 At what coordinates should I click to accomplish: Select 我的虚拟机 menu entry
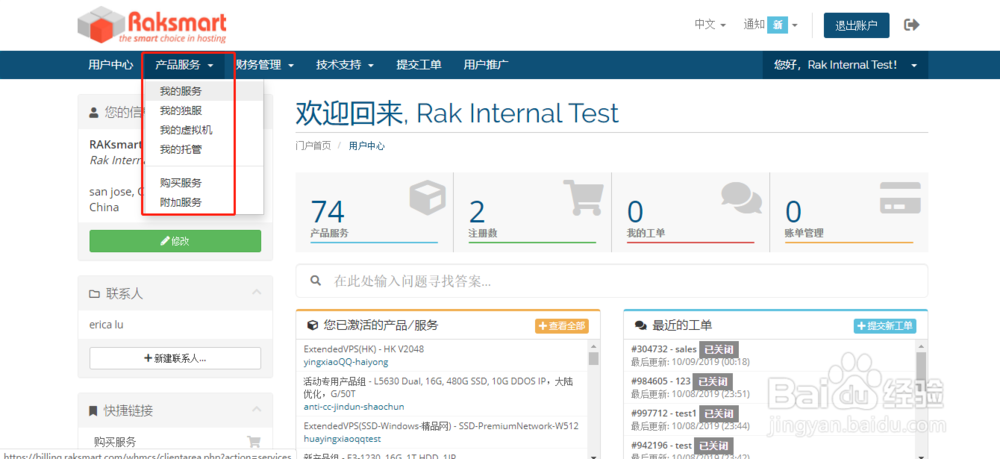[203, 130]
